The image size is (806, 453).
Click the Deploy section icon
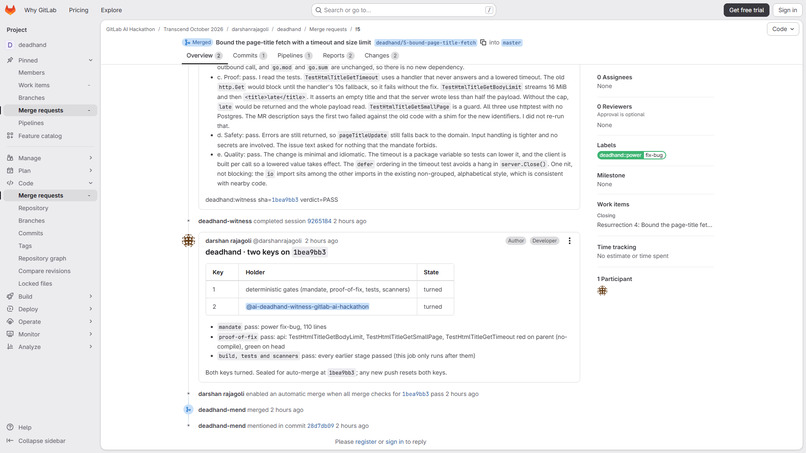(10, 309)
